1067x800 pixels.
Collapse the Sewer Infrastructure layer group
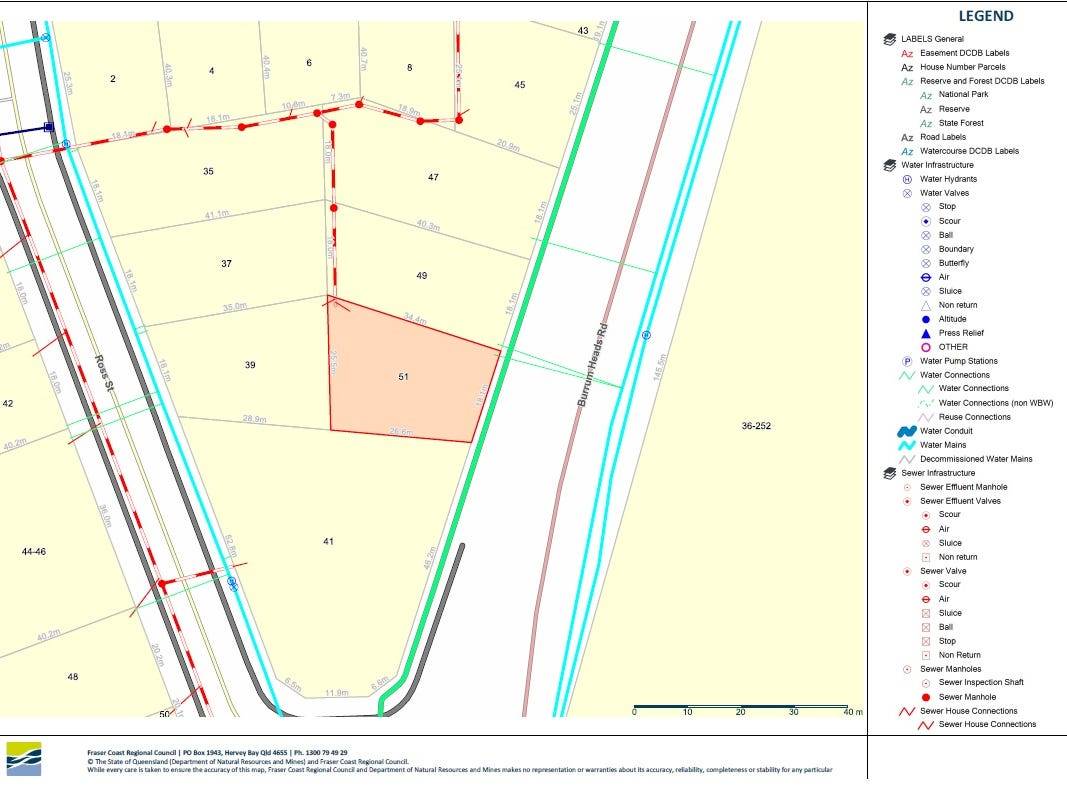point(889,473)
